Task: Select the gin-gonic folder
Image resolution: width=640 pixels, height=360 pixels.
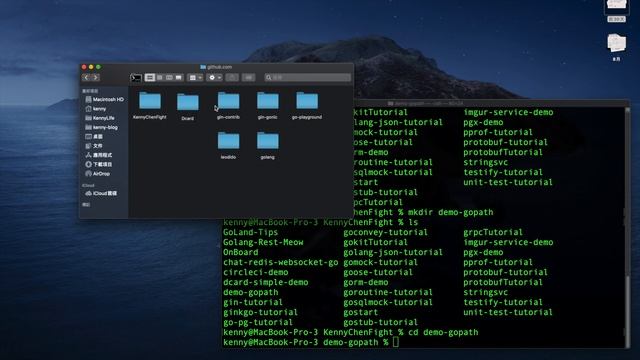Action: [268, 105]
